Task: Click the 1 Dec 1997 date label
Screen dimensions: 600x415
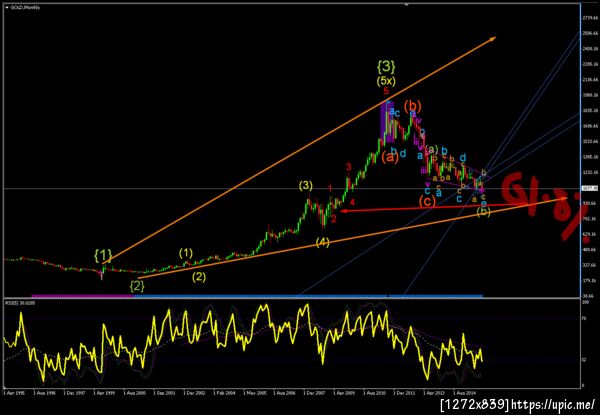Action: [74, 392]
